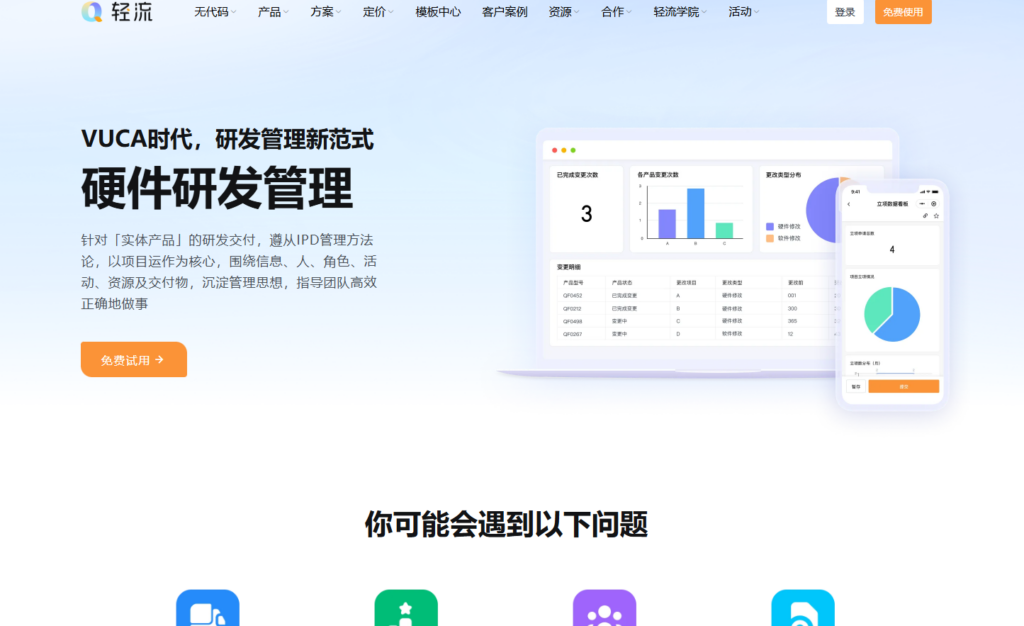Click the green star badge icon at page bottom

(405, 607)
